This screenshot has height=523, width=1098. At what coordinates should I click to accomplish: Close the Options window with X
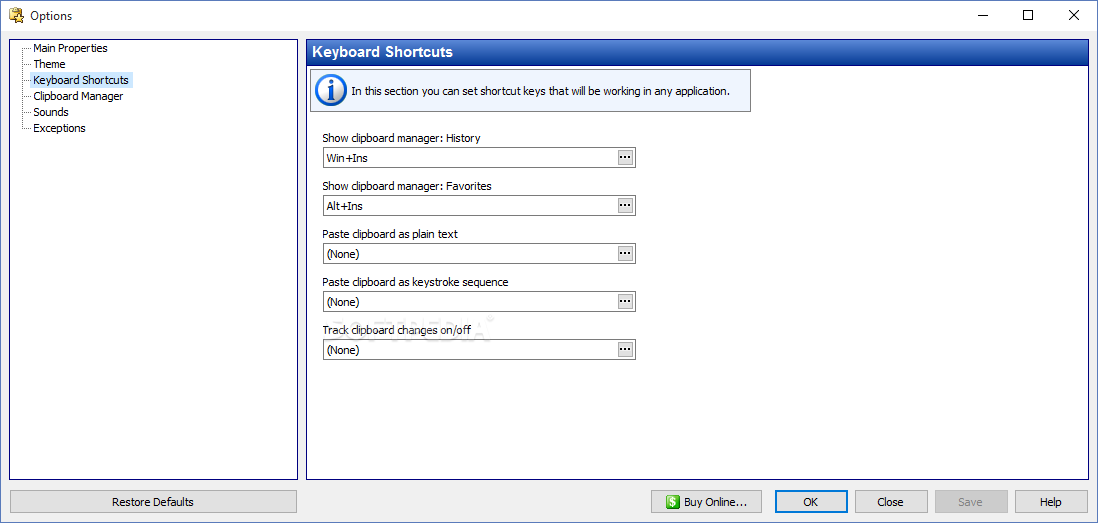click(x=1073, y=15)
